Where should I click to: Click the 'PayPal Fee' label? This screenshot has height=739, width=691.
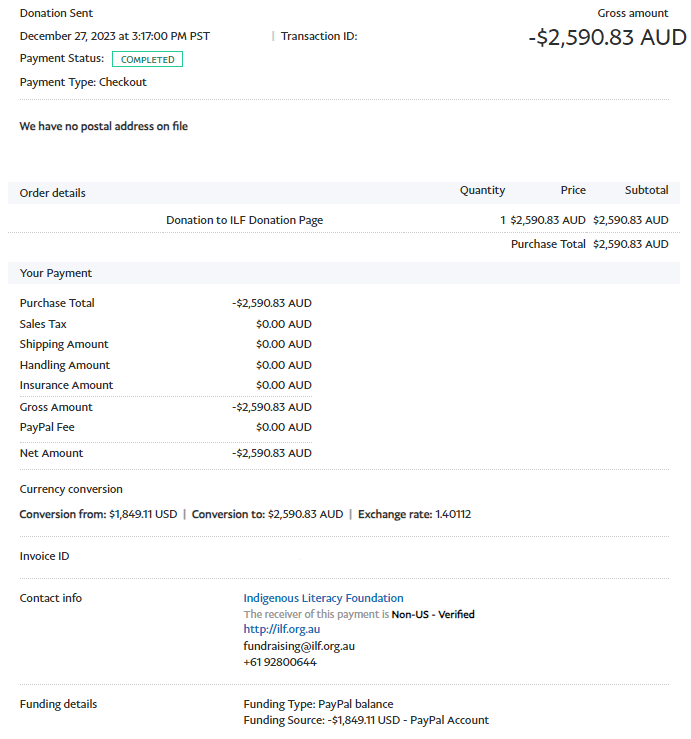47,427
